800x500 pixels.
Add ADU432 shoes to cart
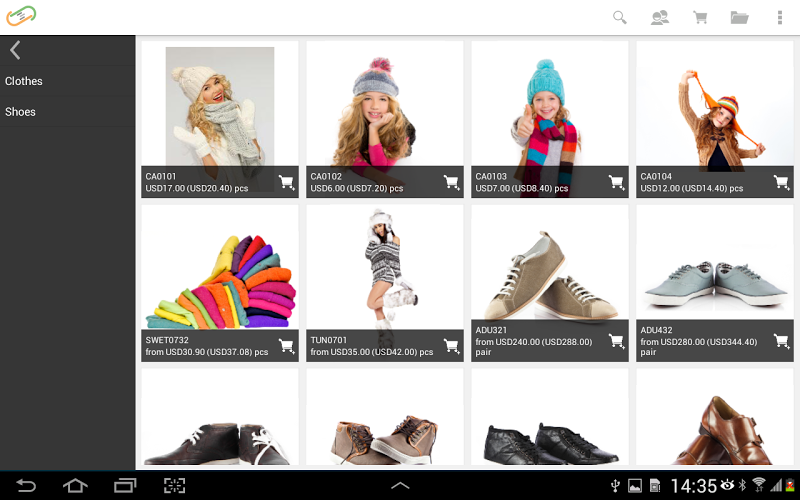[781, 341]
